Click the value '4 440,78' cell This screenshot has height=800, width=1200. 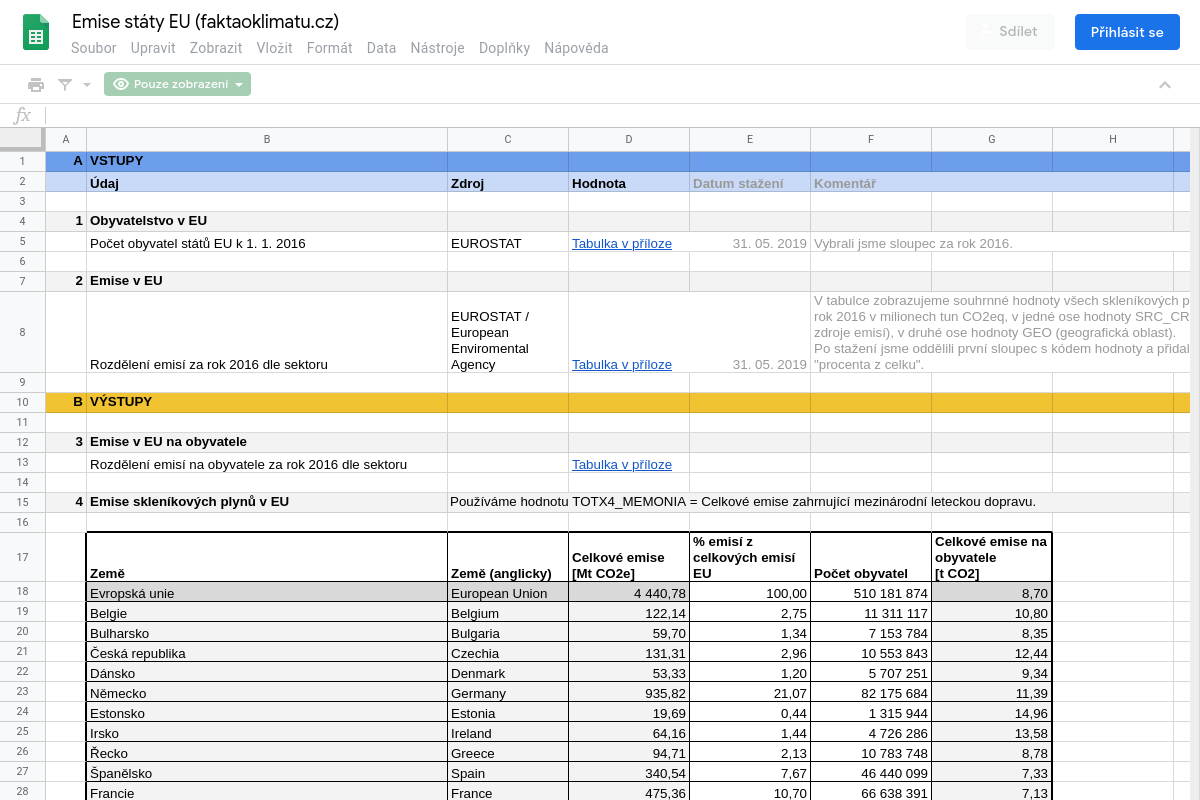click(629, 593)
